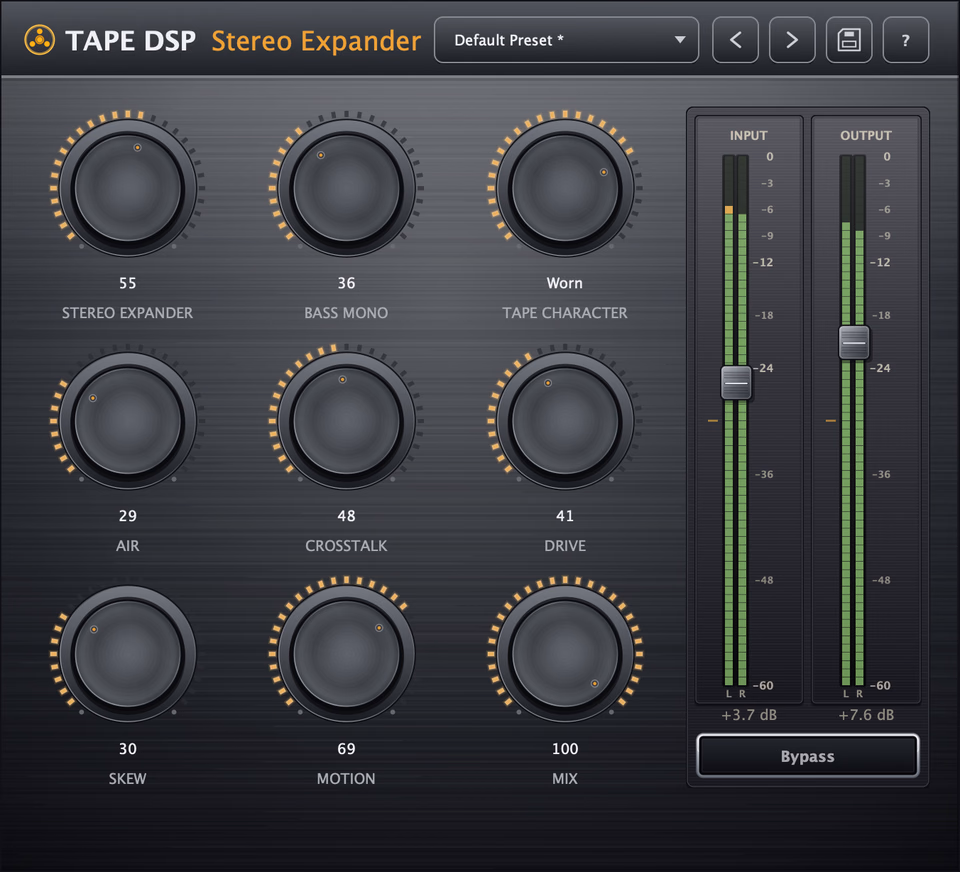The width and height of the screenshot is (960, 872).
Task: Click the INPUT meter label
Action: 749,135
